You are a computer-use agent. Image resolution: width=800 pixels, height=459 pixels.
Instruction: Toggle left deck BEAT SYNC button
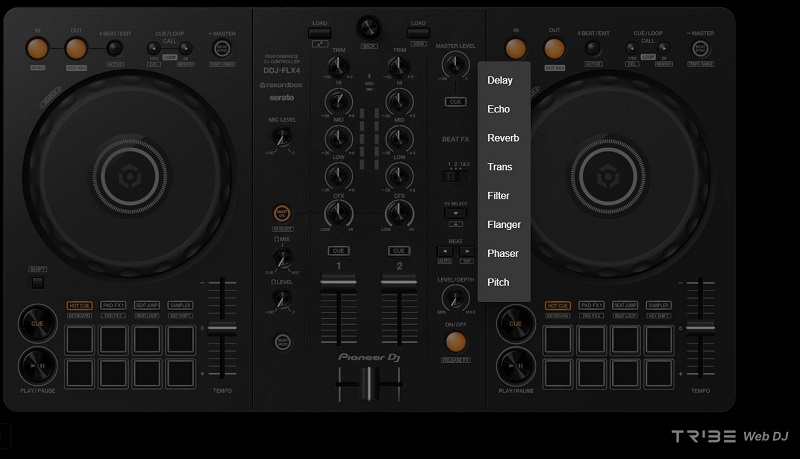click(222, 49)
